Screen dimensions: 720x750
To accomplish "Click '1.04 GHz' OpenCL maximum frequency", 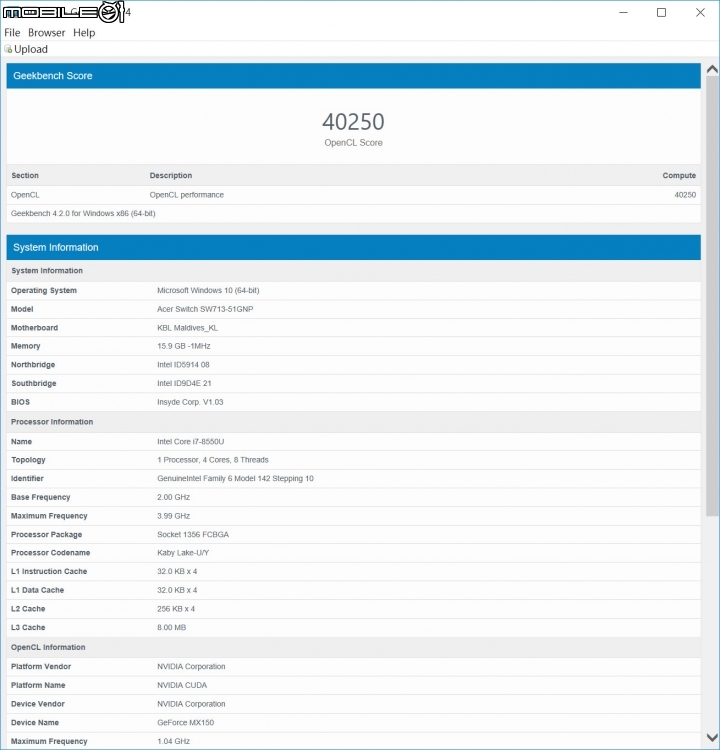I will point(173,741).
